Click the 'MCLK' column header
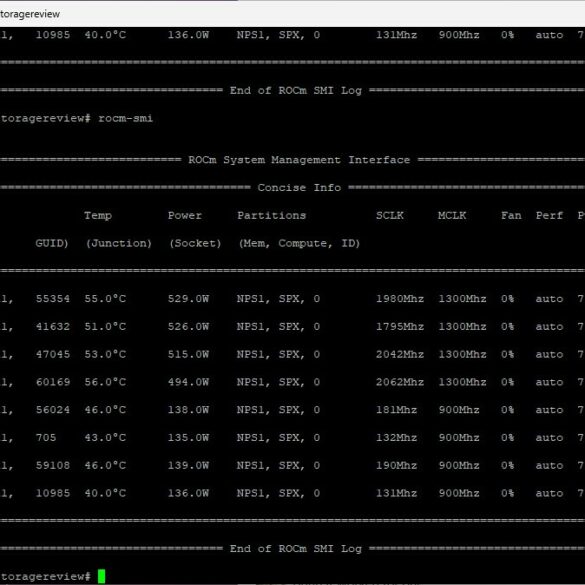585x585 pixels. (x=452, y=216)
